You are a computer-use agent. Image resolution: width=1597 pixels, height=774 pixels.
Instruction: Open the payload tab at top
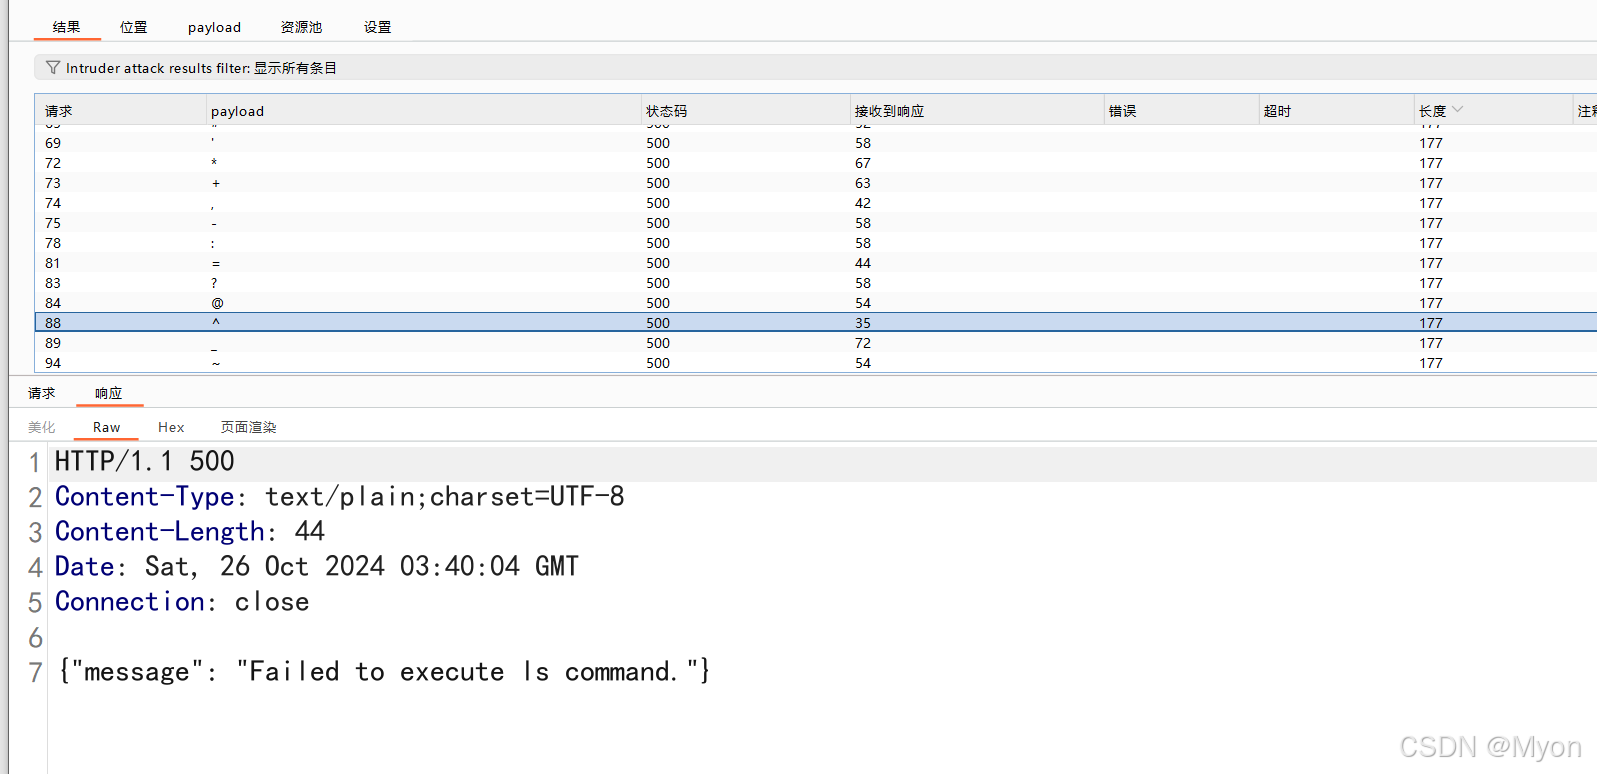(214, 27)
